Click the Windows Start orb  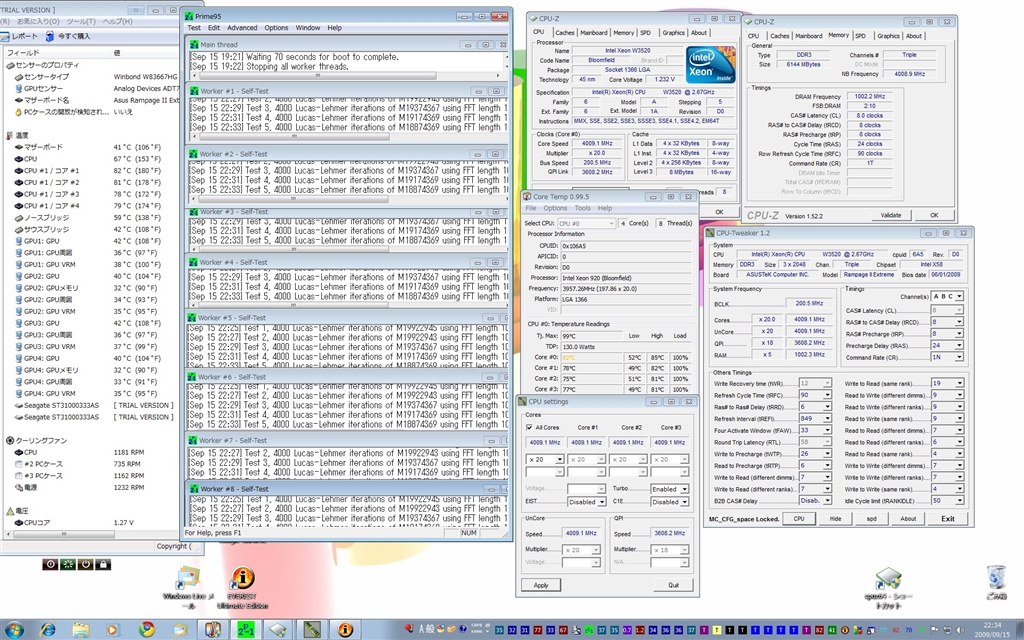(x=14, y=629)
